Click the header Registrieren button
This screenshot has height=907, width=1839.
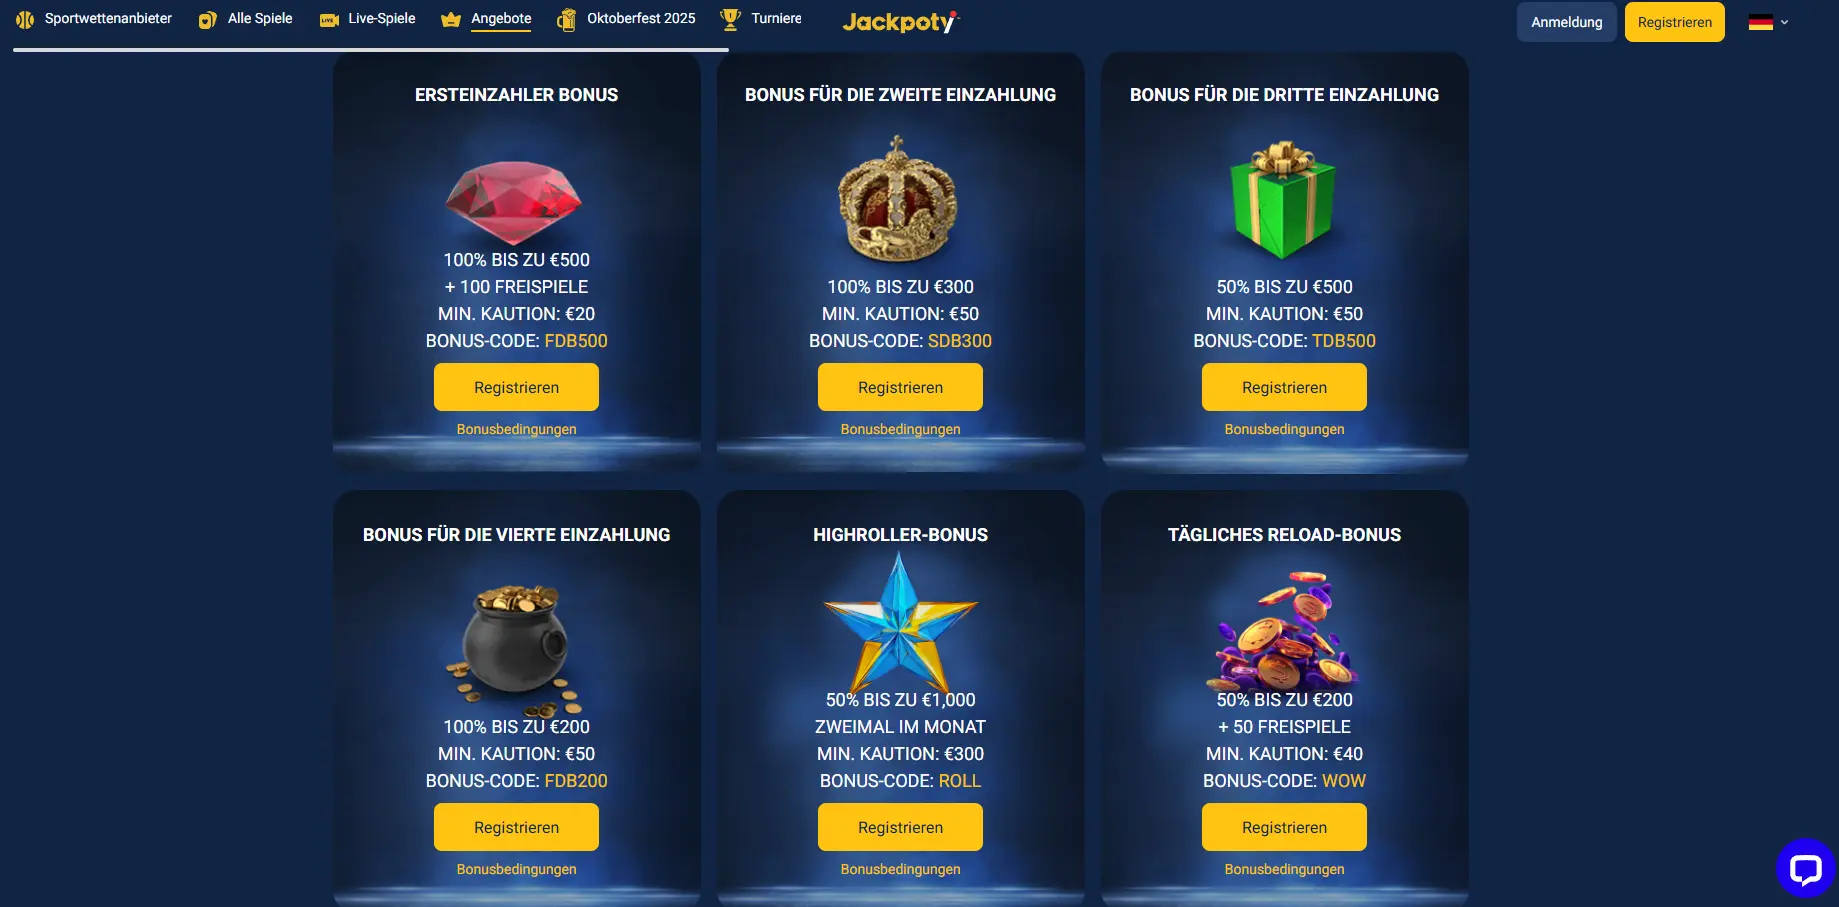click(1675, 22)
